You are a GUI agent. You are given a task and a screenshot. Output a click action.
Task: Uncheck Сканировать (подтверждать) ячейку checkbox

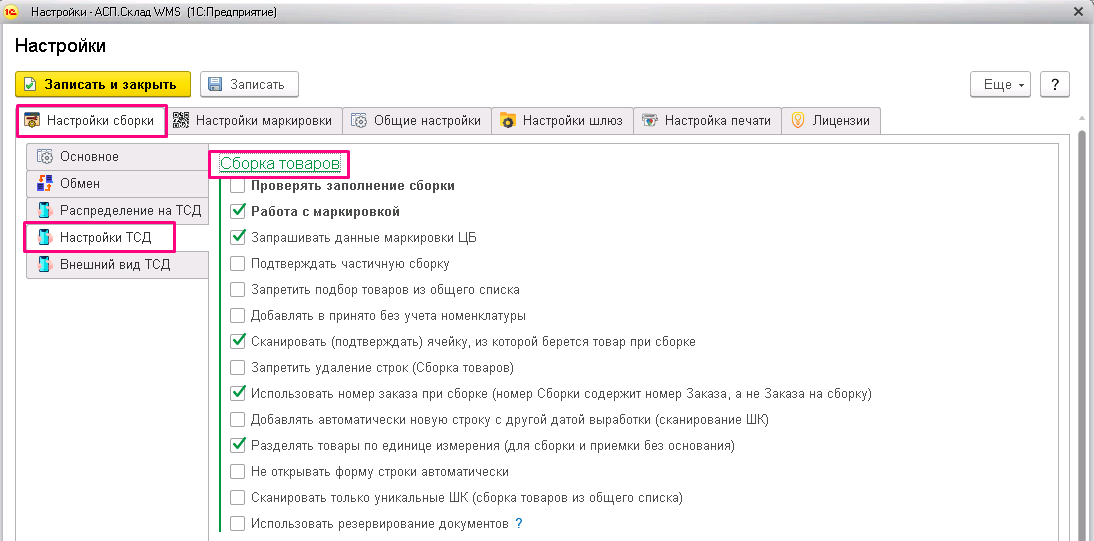coord(238,341)
